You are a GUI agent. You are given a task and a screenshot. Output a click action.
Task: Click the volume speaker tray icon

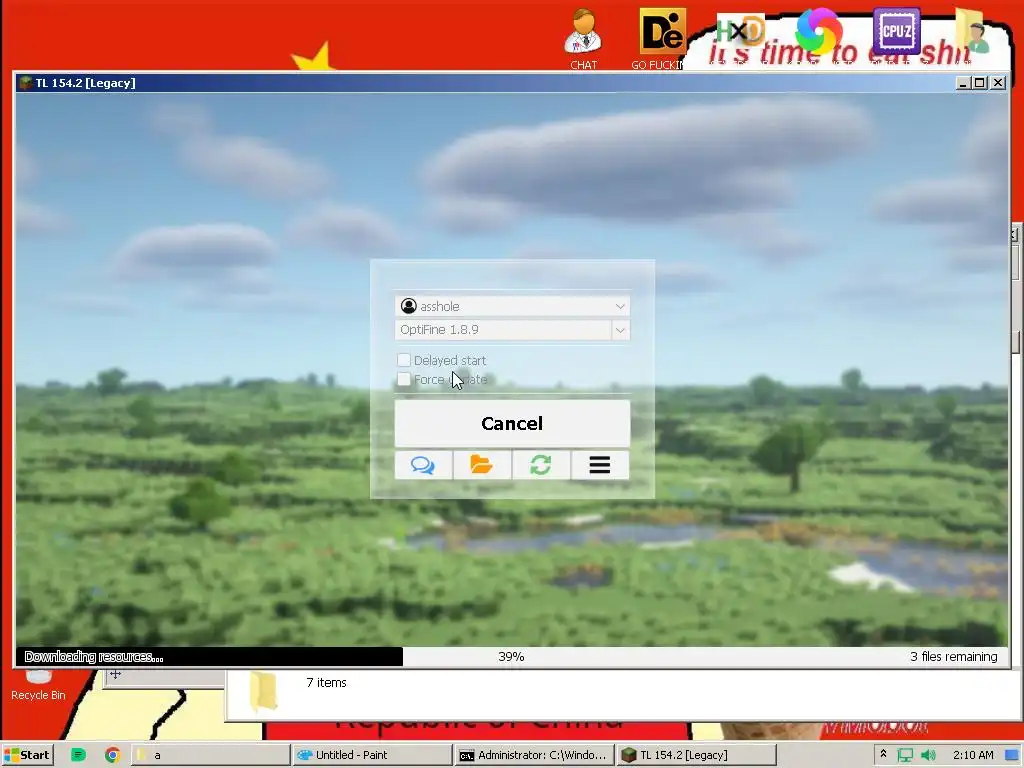tap(928, 755)
